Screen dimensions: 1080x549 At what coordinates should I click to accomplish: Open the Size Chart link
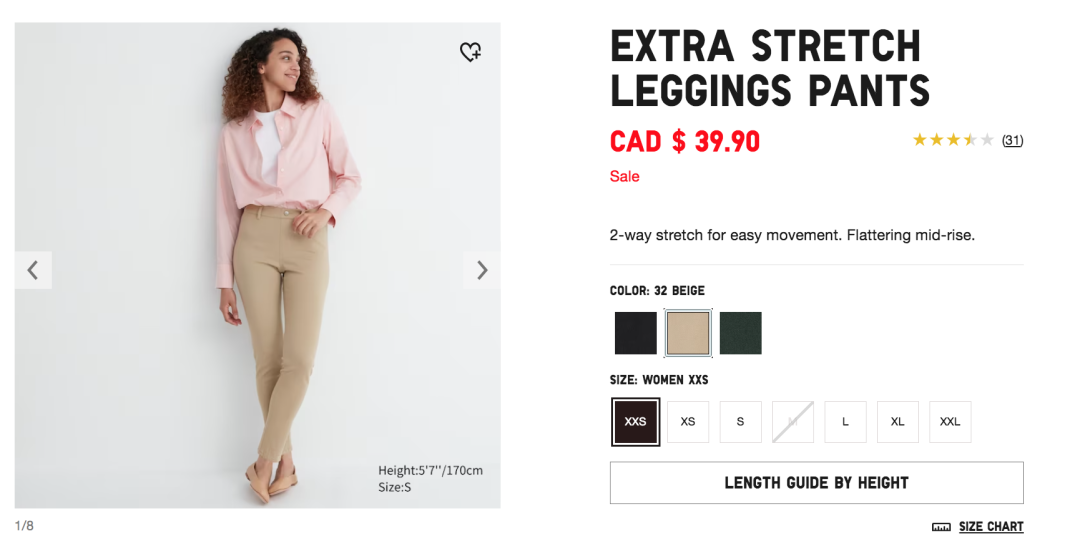click(x=991, y=527)
